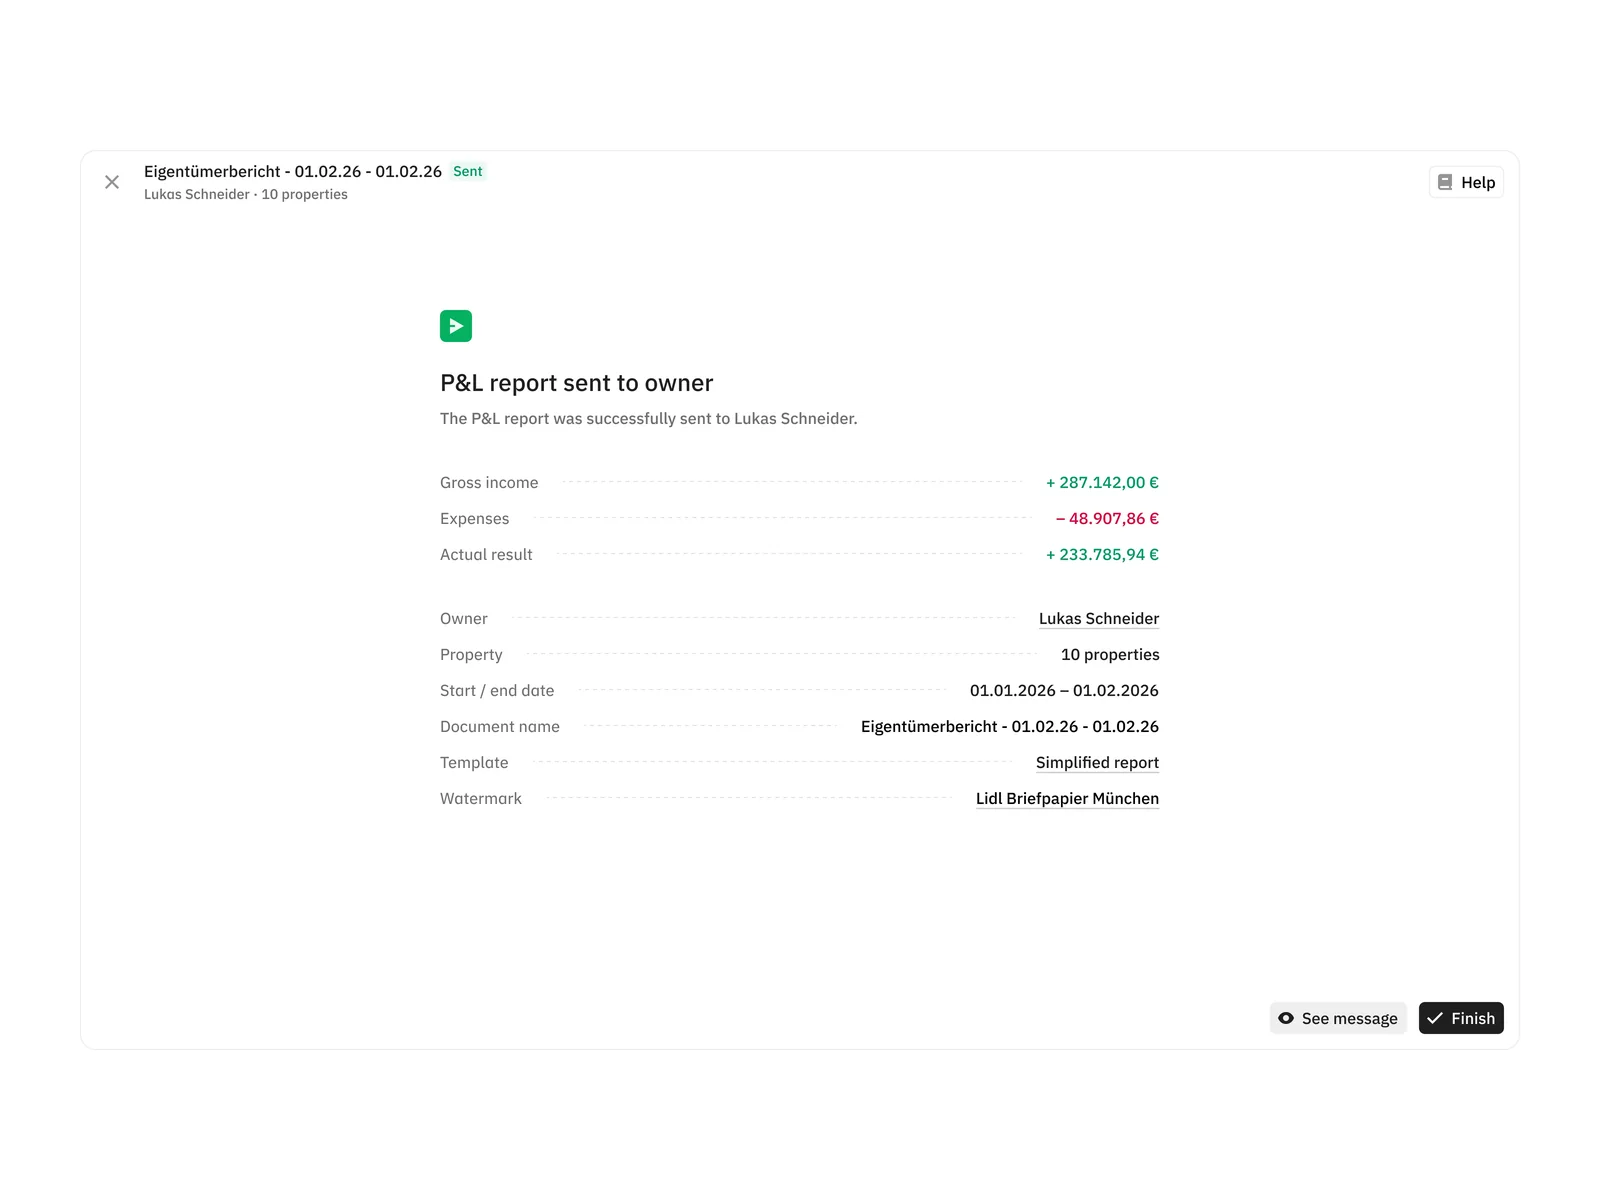Click the Template label
This screenshot has height=1200, width=1600.
coord(474,762)
